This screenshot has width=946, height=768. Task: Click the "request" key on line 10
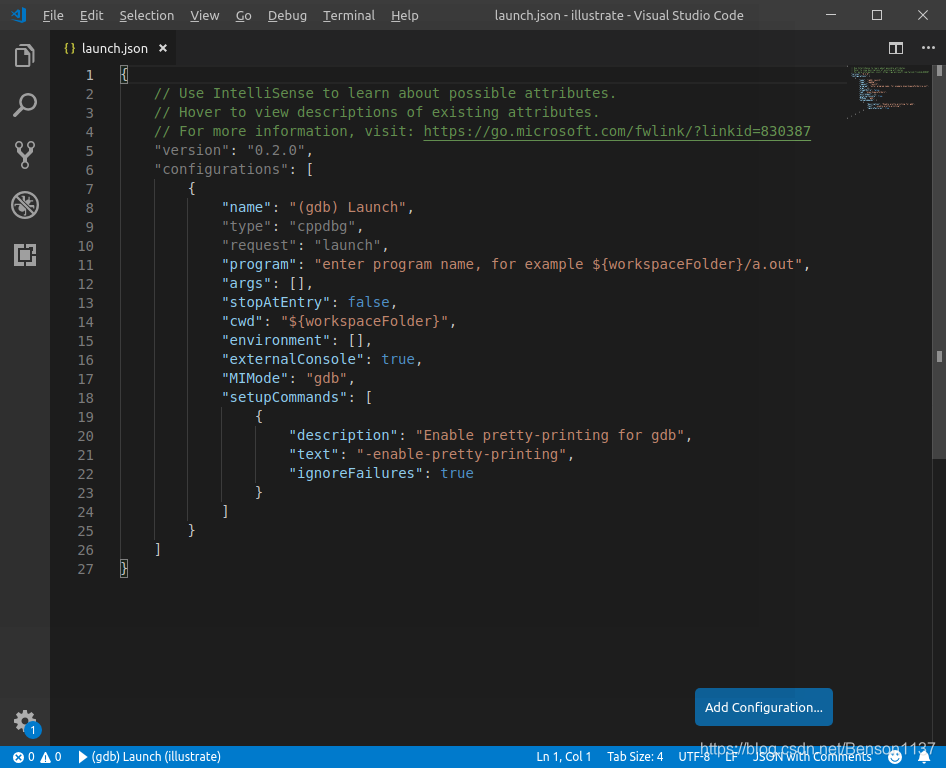tap(259, 245)
